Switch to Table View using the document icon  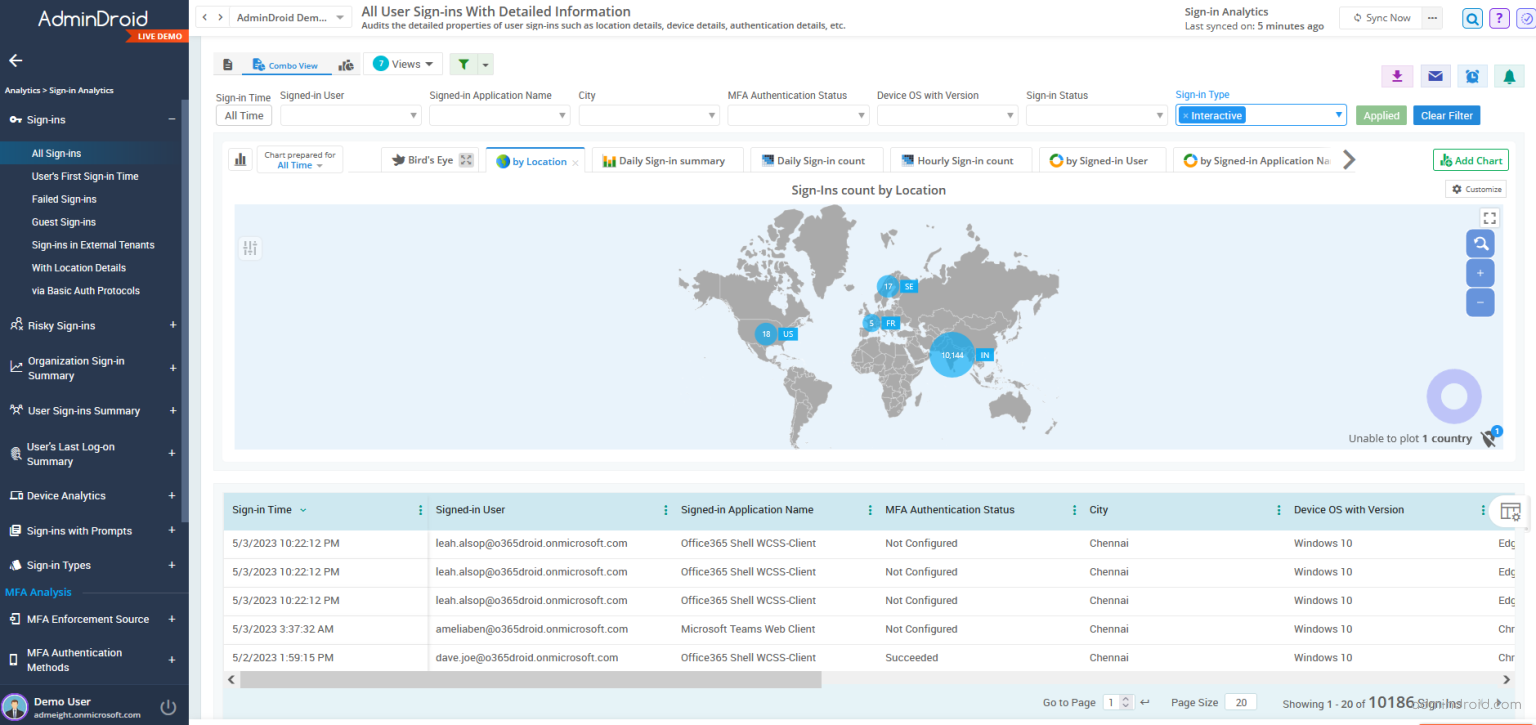coord(227,63)
